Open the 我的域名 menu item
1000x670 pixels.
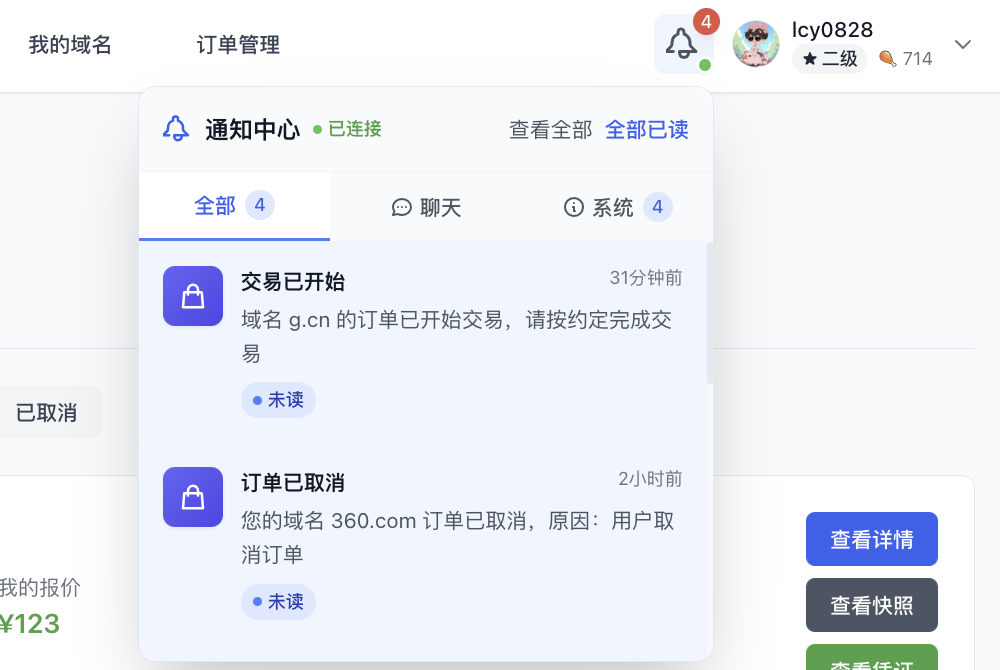pyautogui.click(x=70, y=45)
